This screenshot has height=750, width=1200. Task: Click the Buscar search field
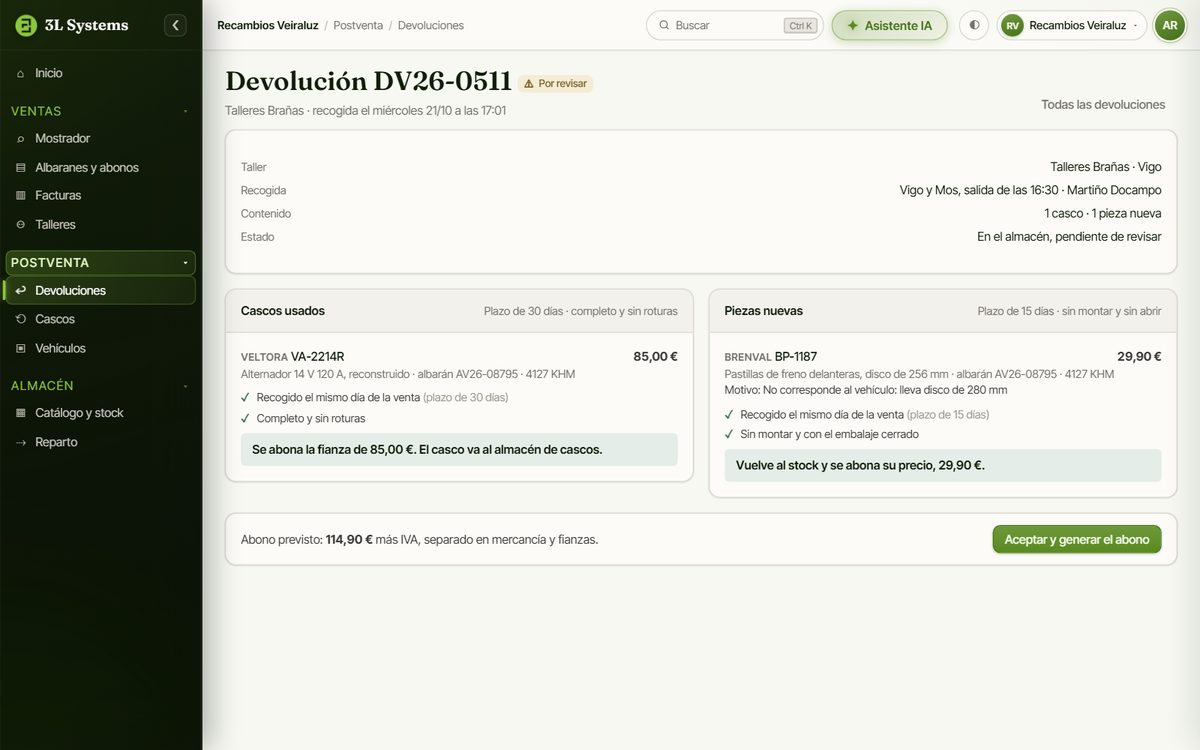point(734,25)
